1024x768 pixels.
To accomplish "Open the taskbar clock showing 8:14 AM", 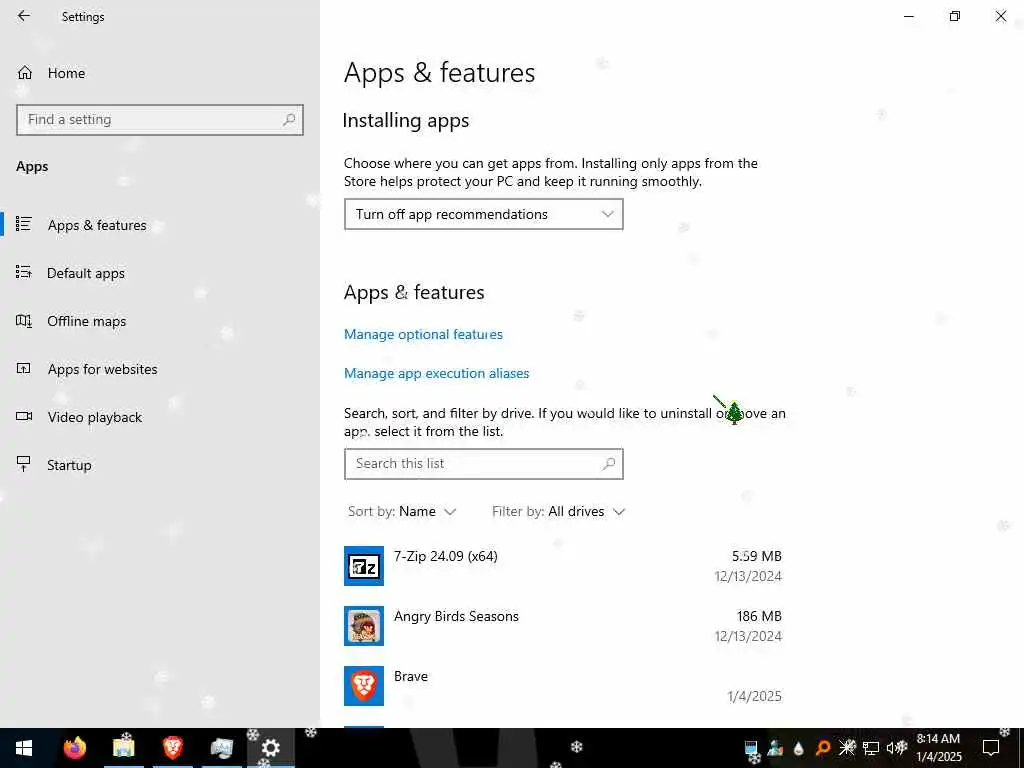I will click(938, 748).
